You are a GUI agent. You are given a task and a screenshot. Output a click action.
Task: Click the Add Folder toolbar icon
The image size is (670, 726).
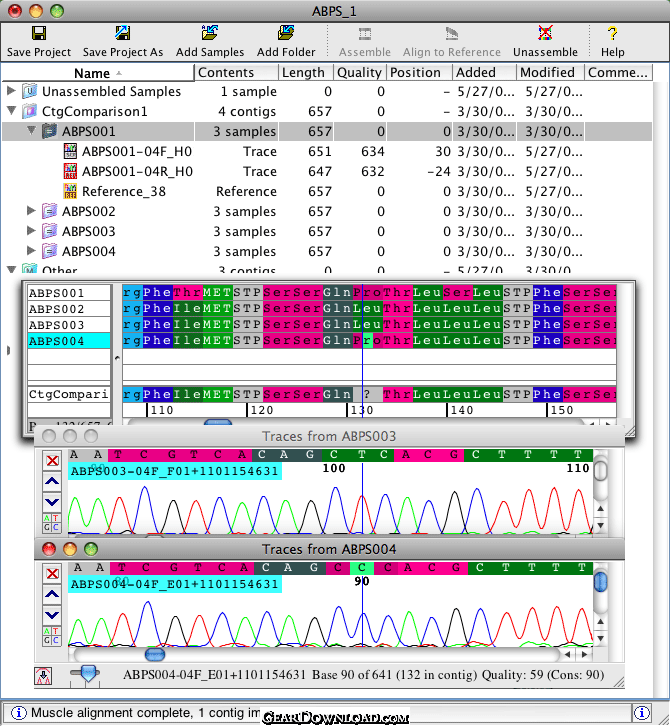286,33
